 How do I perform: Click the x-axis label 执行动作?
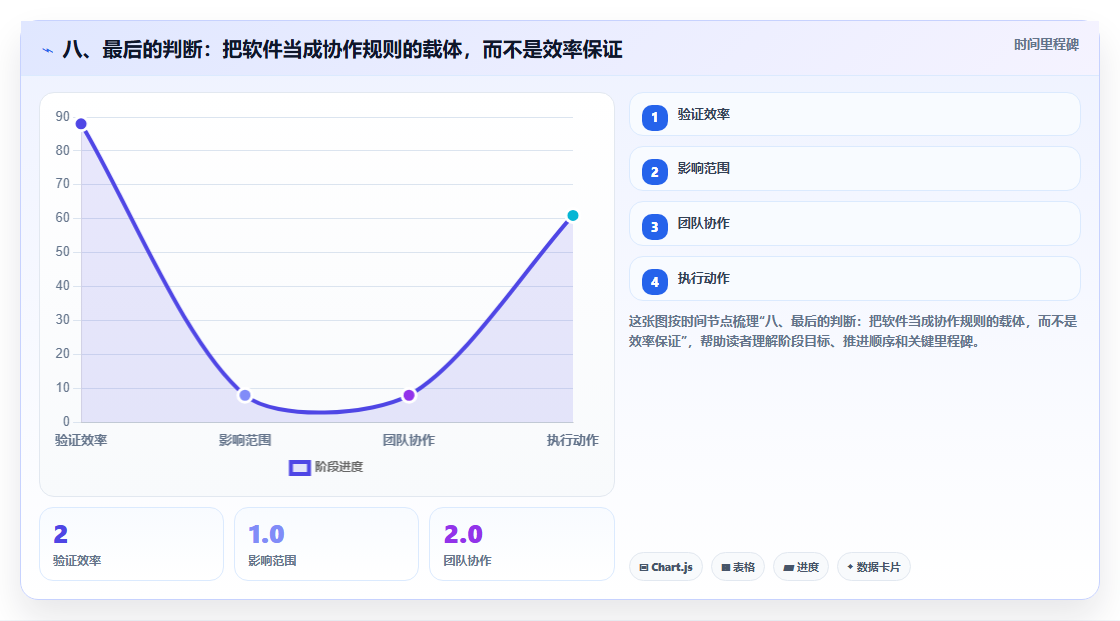[573, 440]
